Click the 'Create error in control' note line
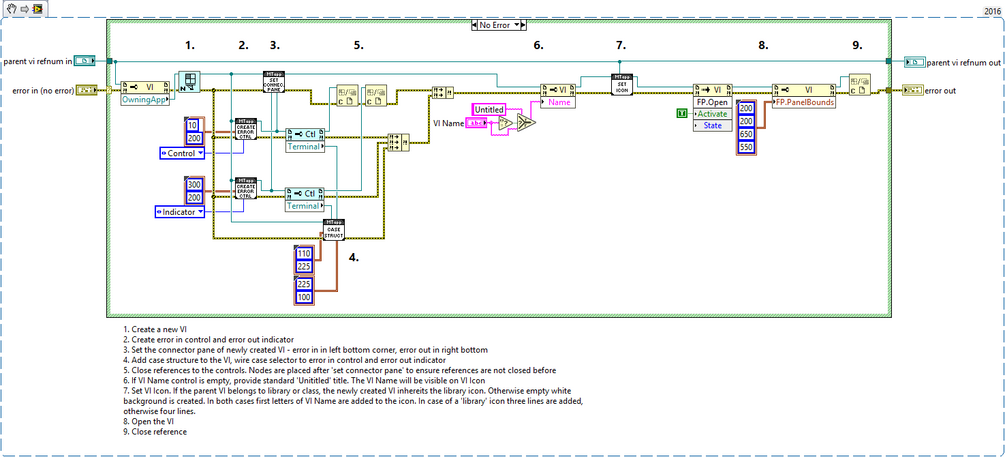The height and width of the screenshot is (457, 1005). (x=209, y=339)
